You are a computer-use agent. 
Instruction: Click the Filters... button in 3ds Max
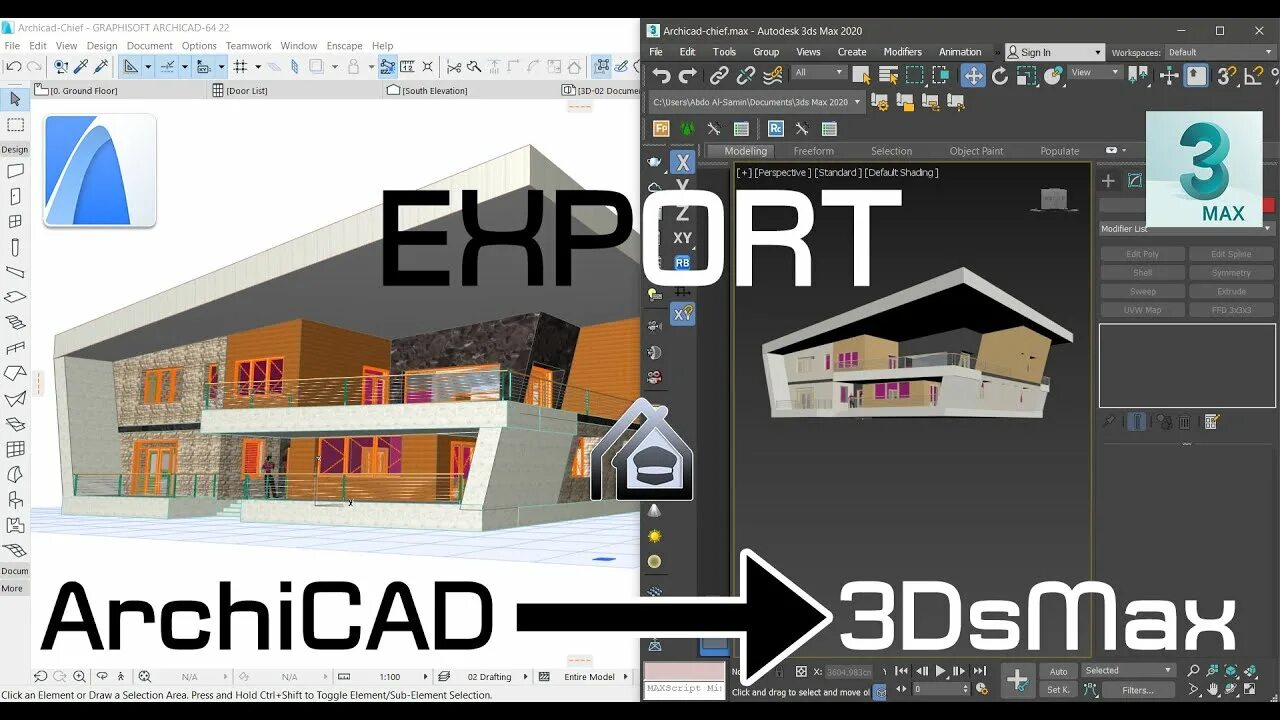pyautogui.click(x=1137, y=690)
